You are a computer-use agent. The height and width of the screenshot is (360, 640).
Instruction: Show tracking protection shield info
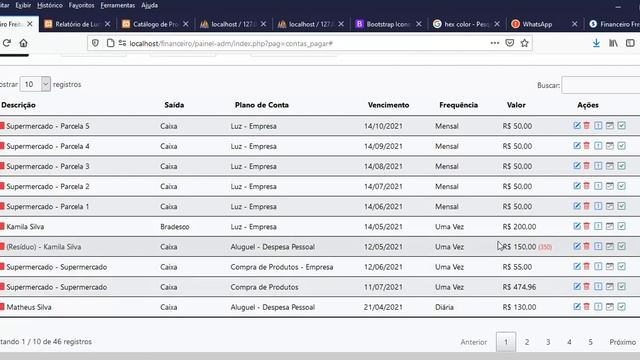click(x=95, y=43)
